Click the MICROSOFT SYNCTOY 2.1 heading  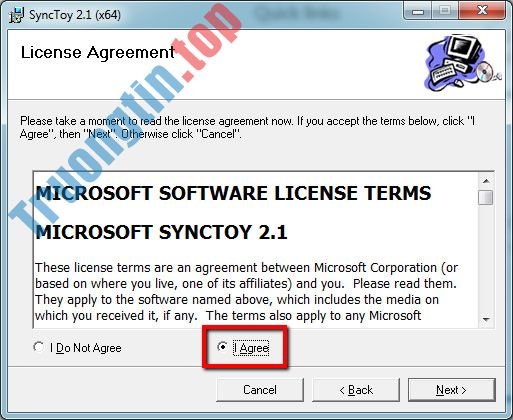[x=161, y=232]
